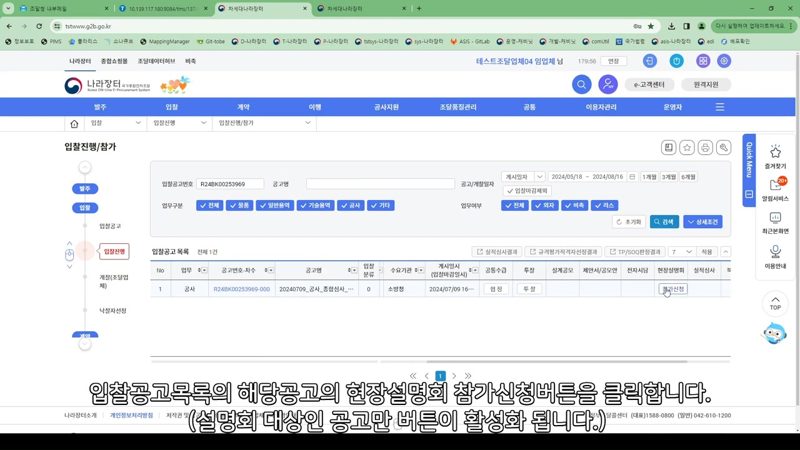Open the 조달품질관리 main menu
800x450 pixels.
point(458,107)
